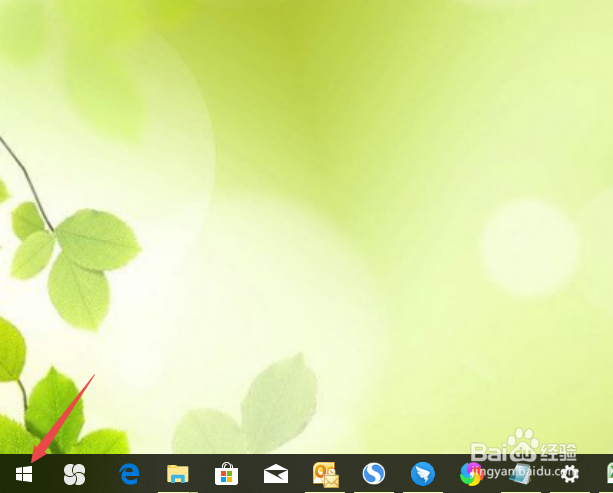Launch Microsoft Edge from the taskbar
The height and width of the screenshot is (493, 613).
(x=129, y=474)
